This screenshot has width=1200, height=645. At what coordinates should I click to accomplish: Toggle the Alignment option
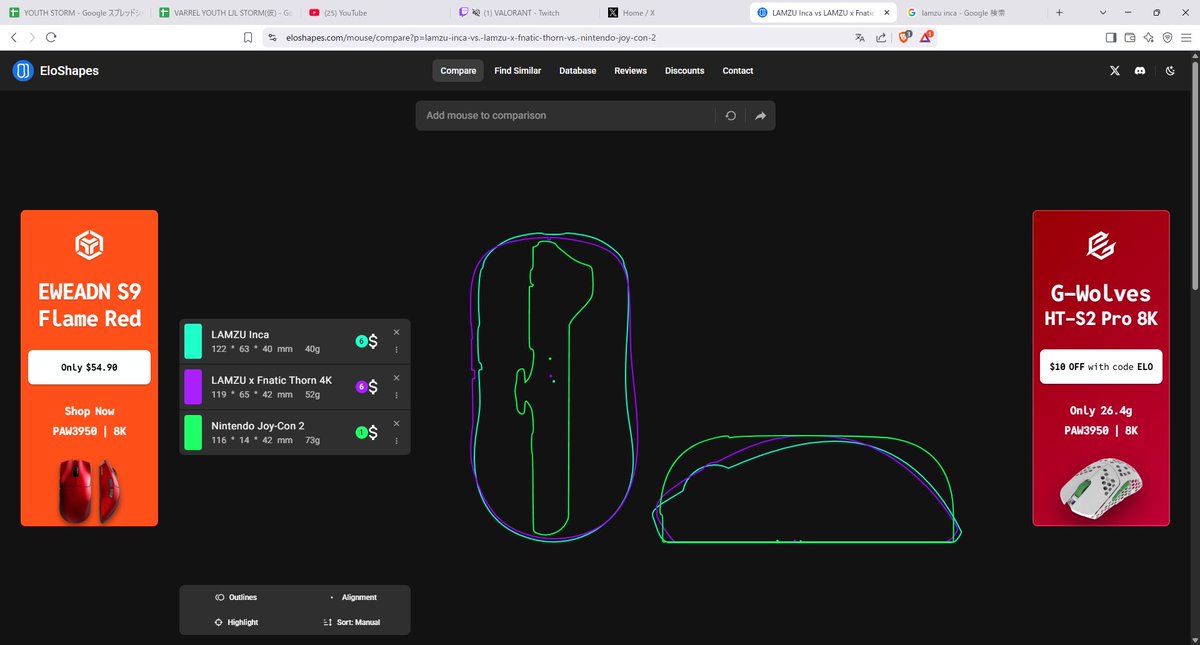pos(353,598)
